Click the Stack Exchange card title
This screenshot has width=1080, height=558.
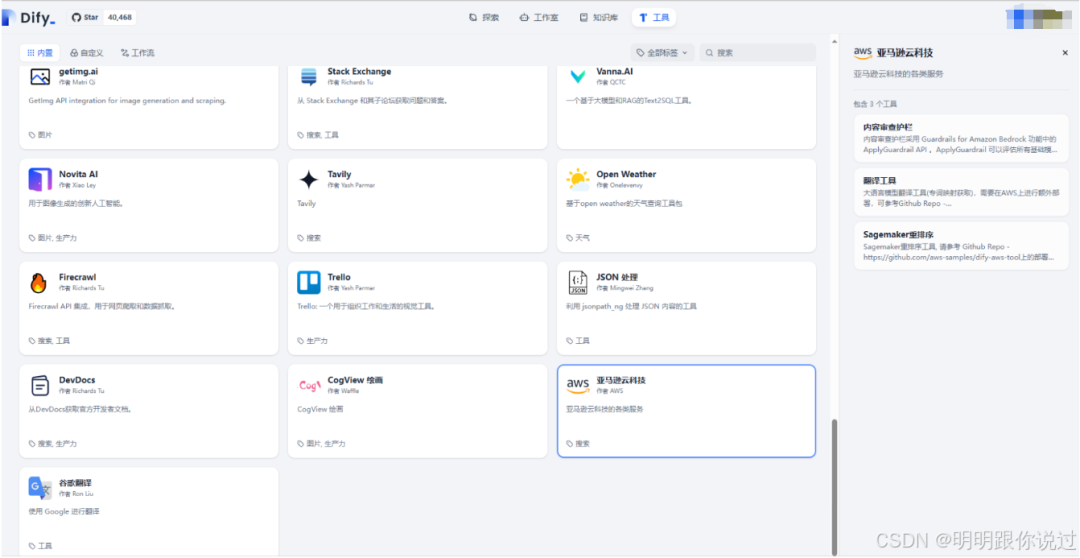[x=360, y=72]
